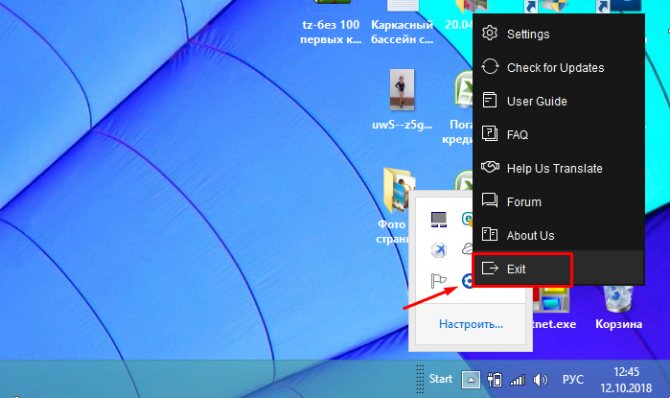Open the User Guide menu entry
This screenshot has height=398, width=670.
click(x=558, y=101)
